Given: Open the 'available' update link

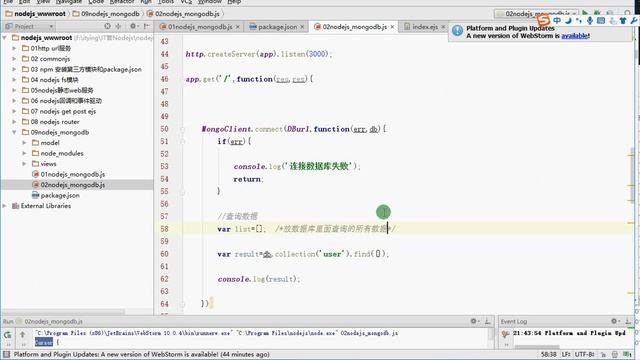Looking at the screenshot, I should [575, 36].
